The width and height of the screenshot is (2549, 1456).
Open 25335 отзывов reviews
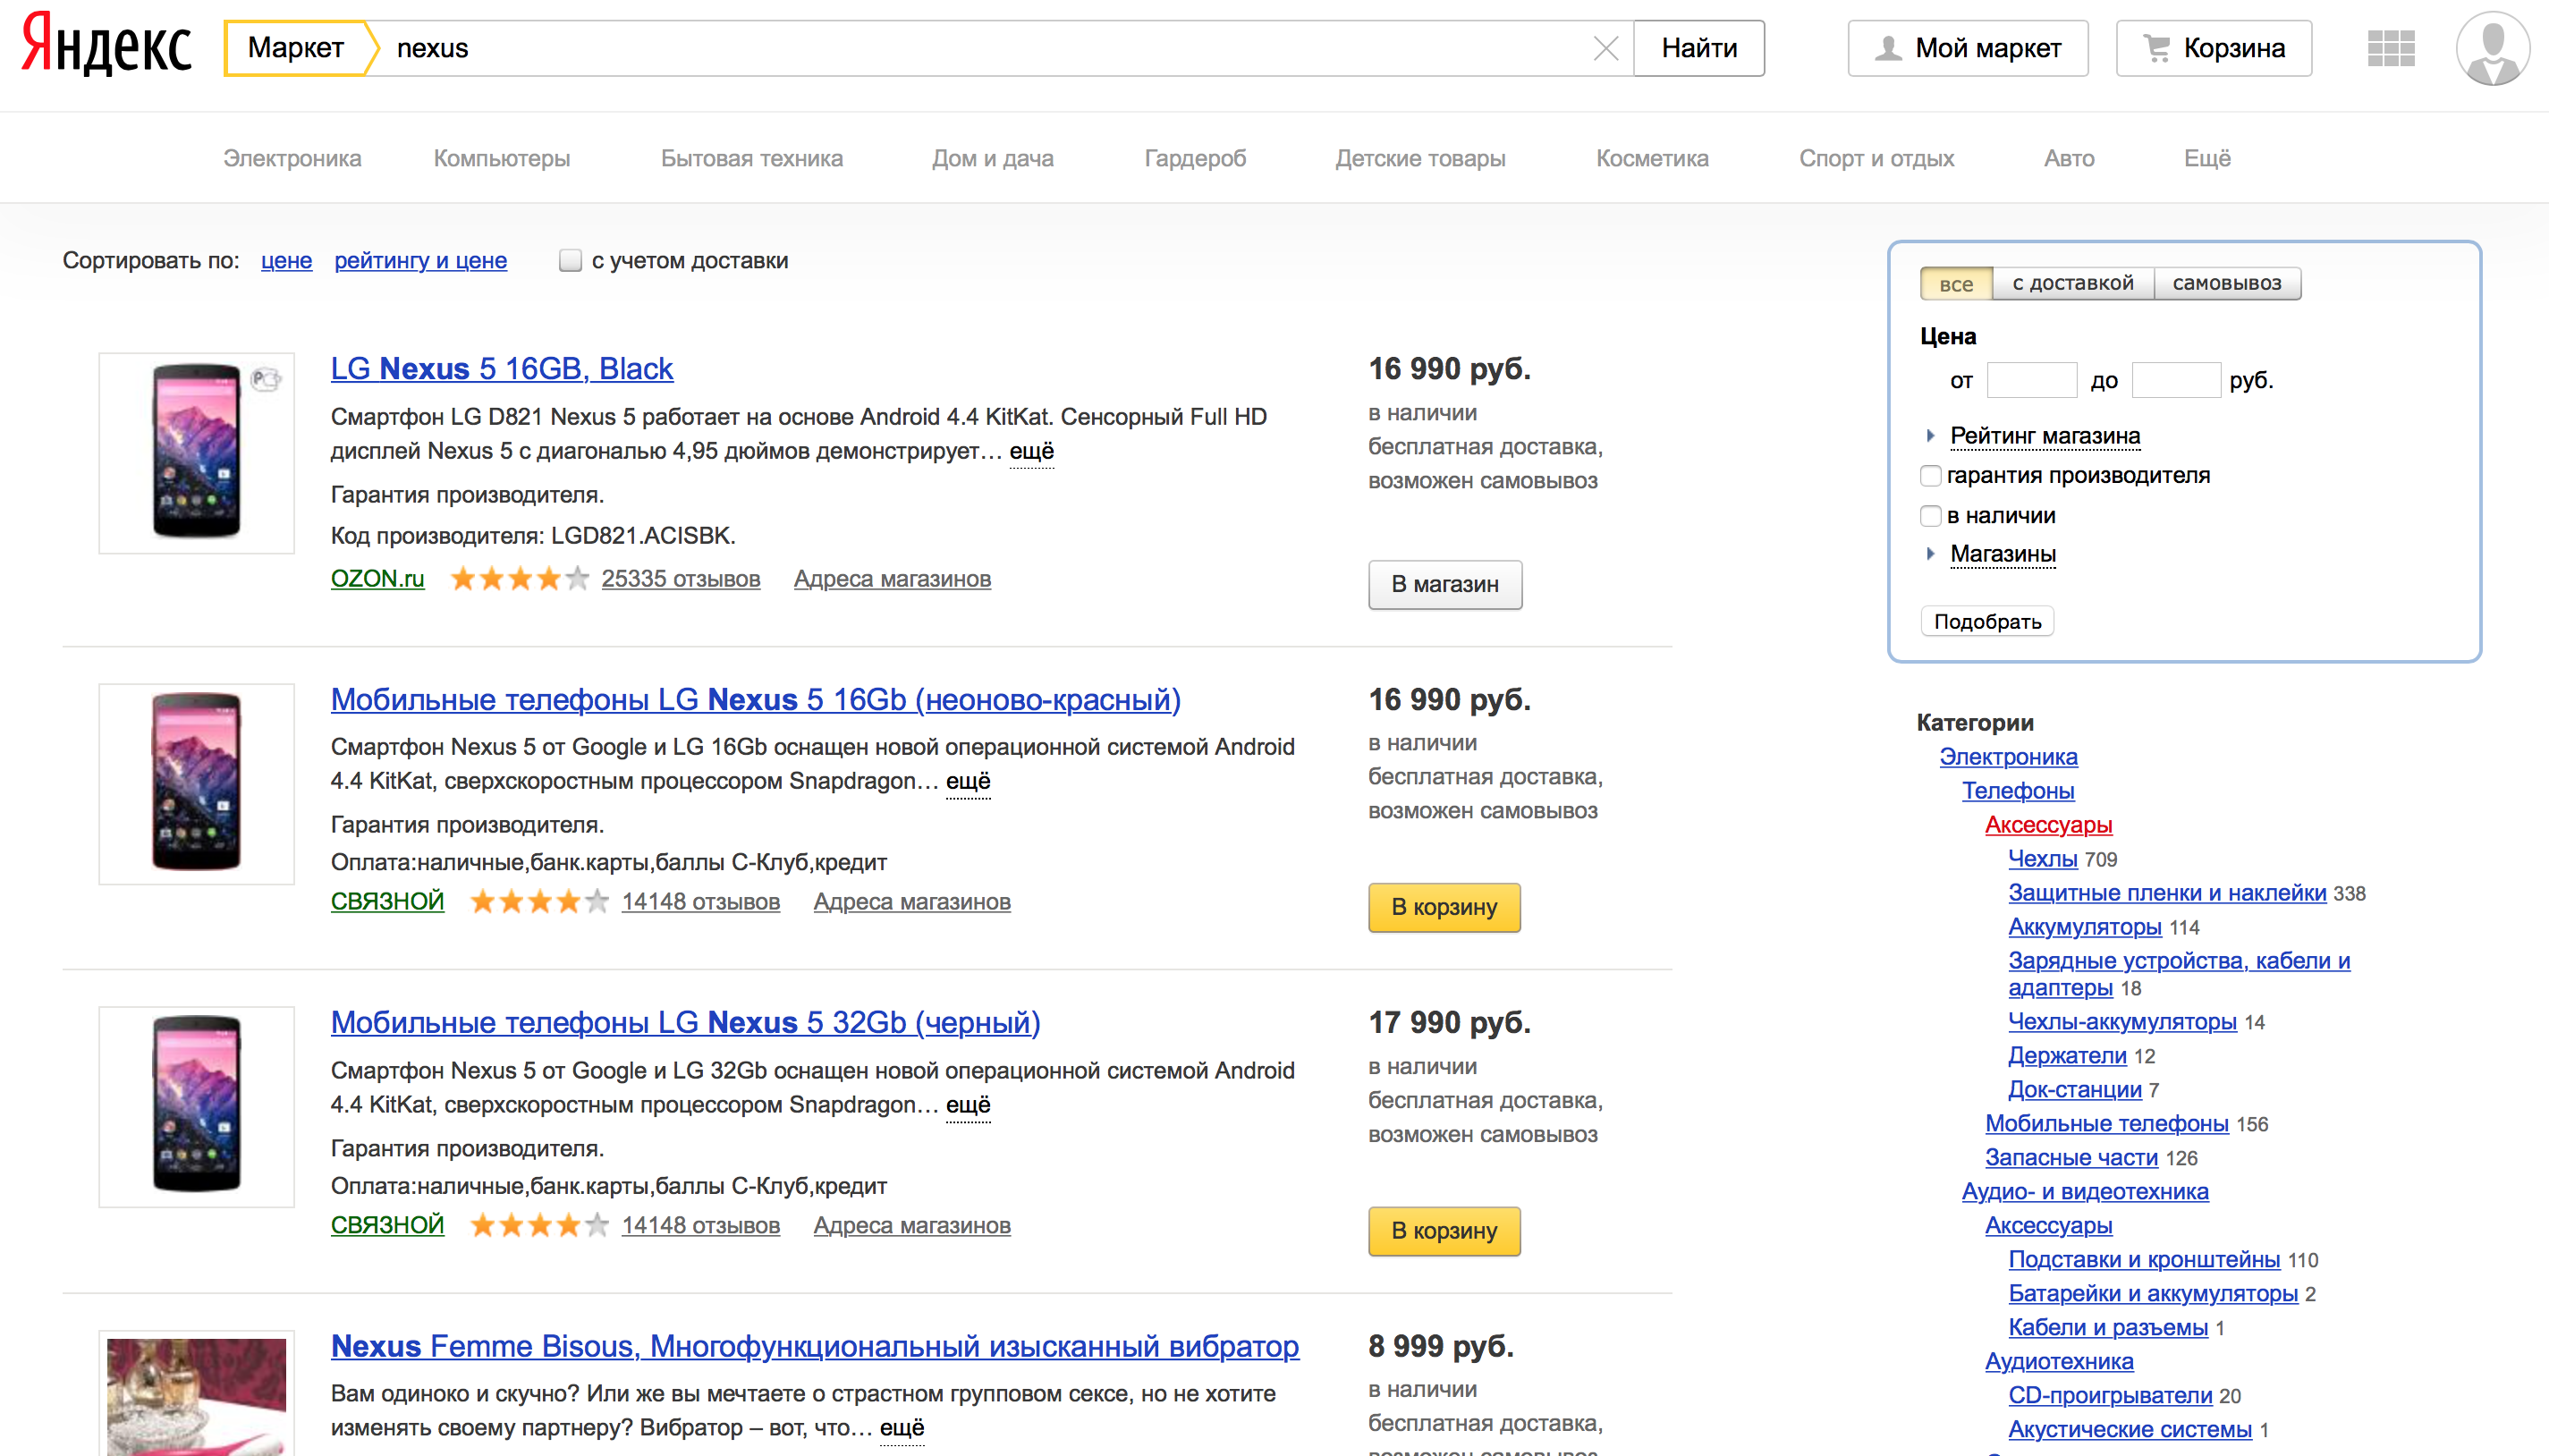pyautogui.click(x=680, y=579)
